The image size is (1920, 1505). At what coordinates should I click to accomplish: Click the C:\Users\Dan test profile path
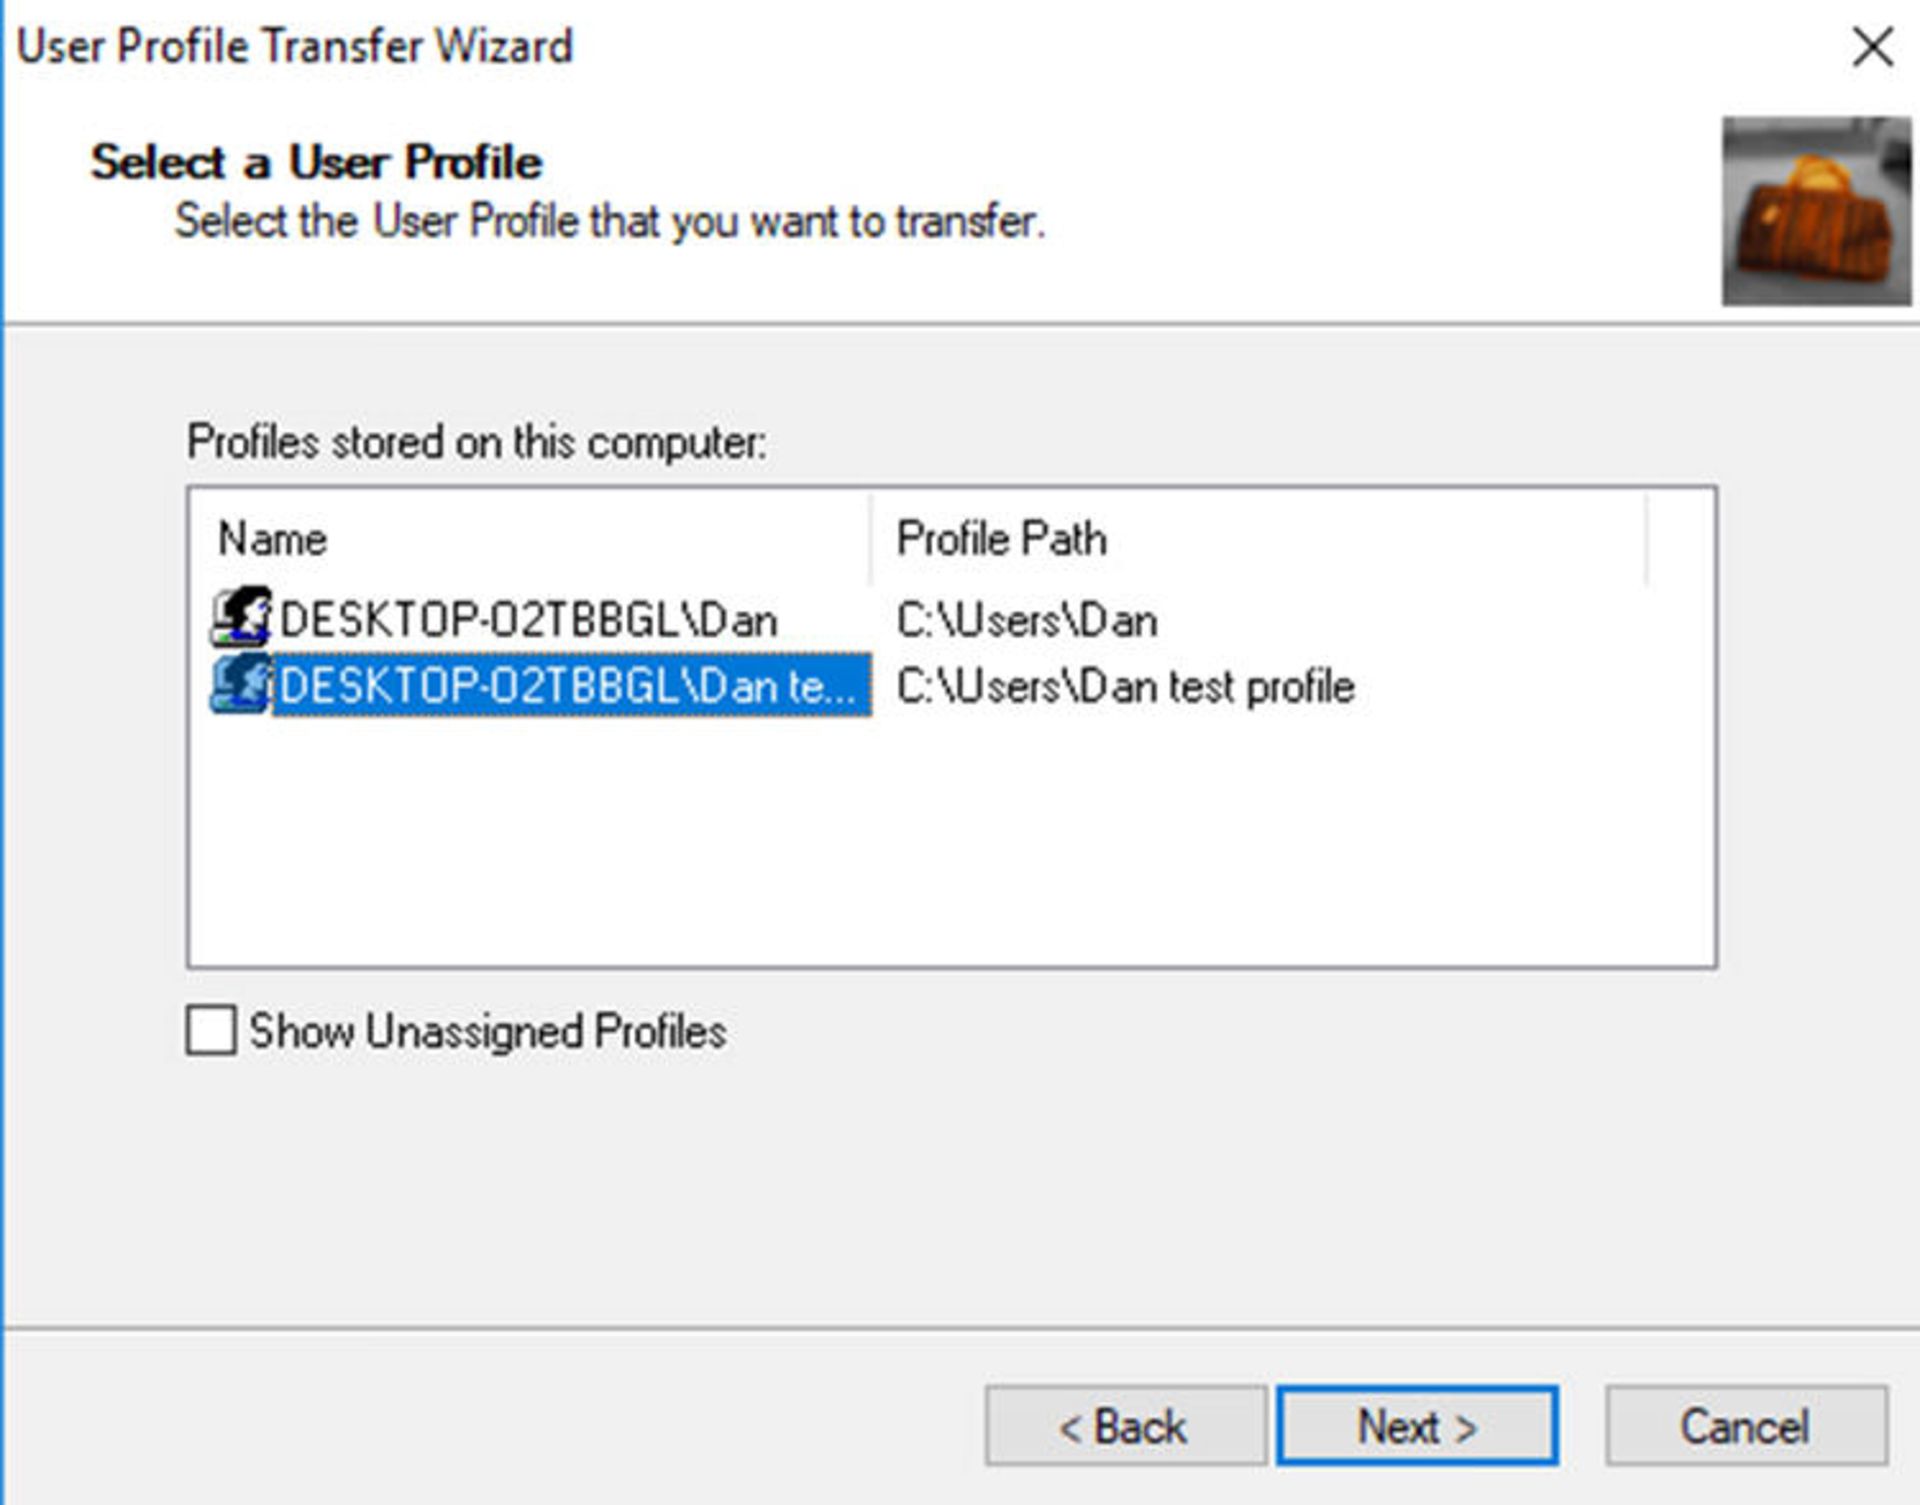point(1125,687)
